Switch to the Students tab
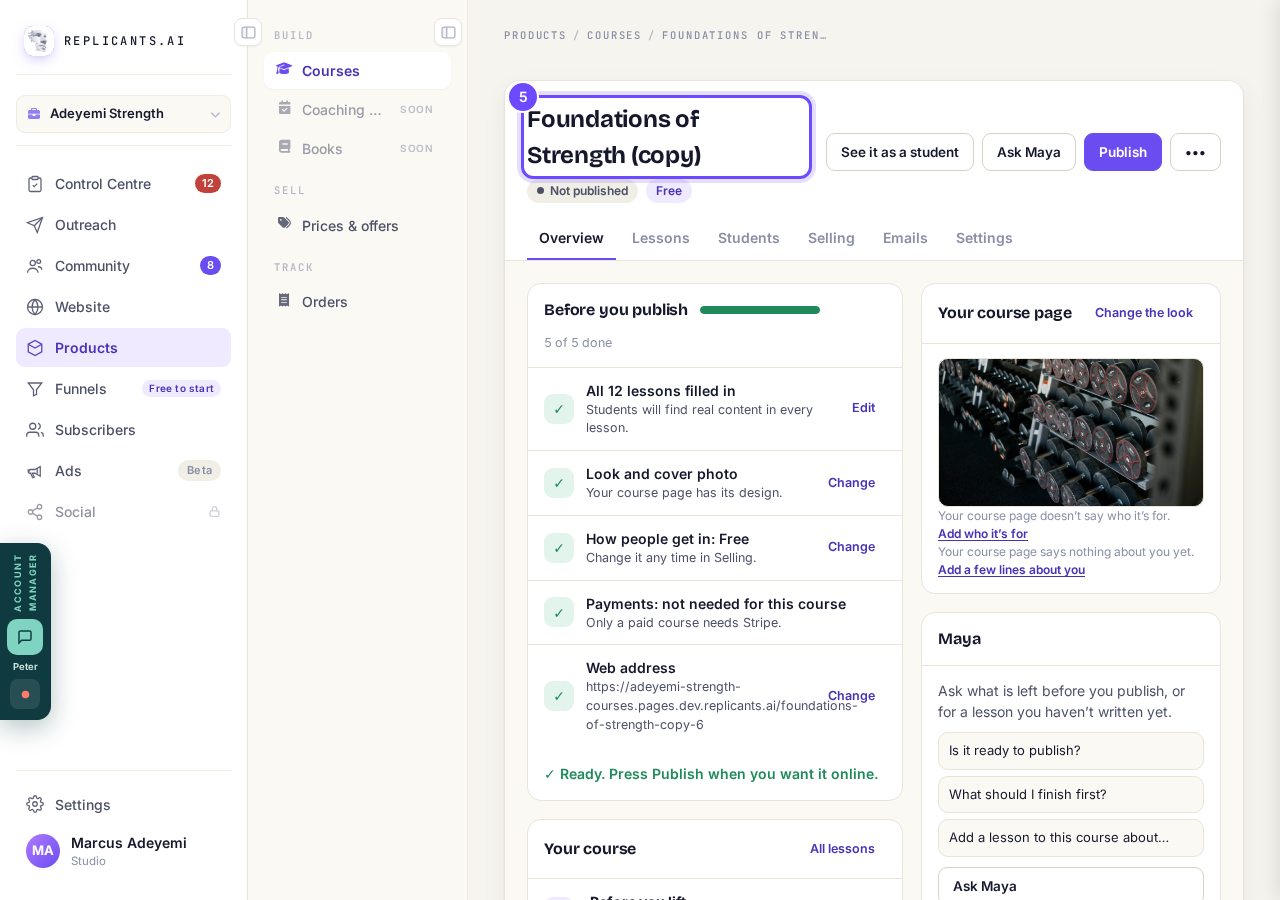 click(x=749, y=238)
